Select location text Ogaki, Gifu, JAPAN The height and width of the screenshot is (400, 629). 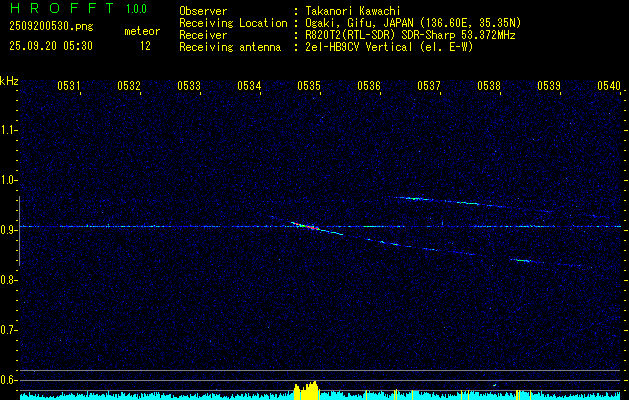click(x=359, y=23)
